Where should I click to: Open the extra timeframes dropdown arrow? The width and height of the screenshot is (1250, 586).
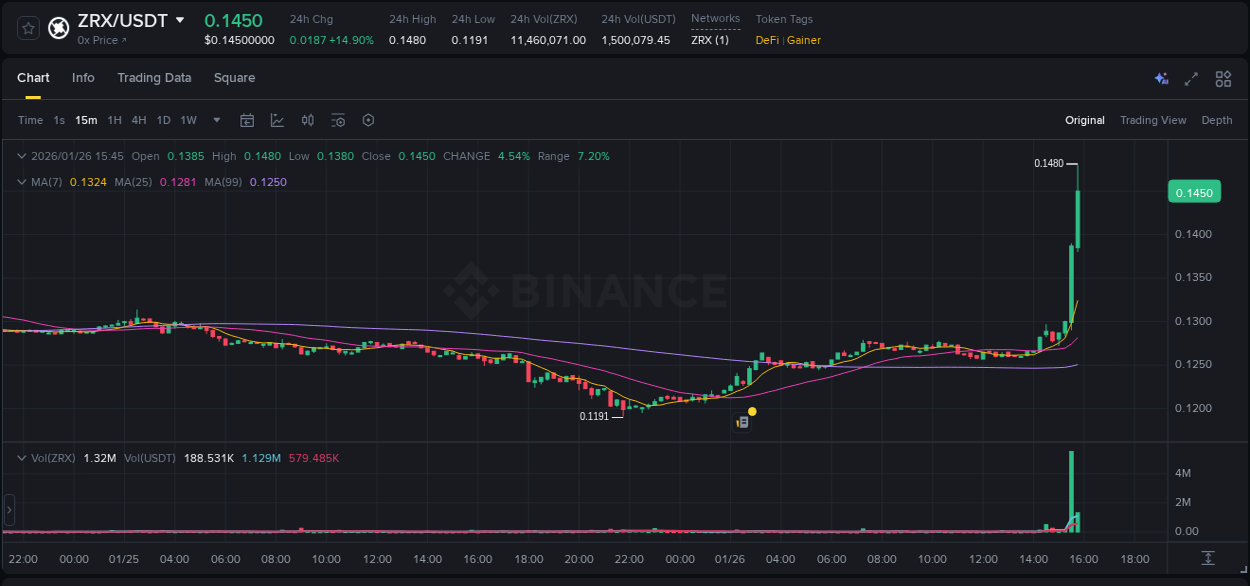215,120
